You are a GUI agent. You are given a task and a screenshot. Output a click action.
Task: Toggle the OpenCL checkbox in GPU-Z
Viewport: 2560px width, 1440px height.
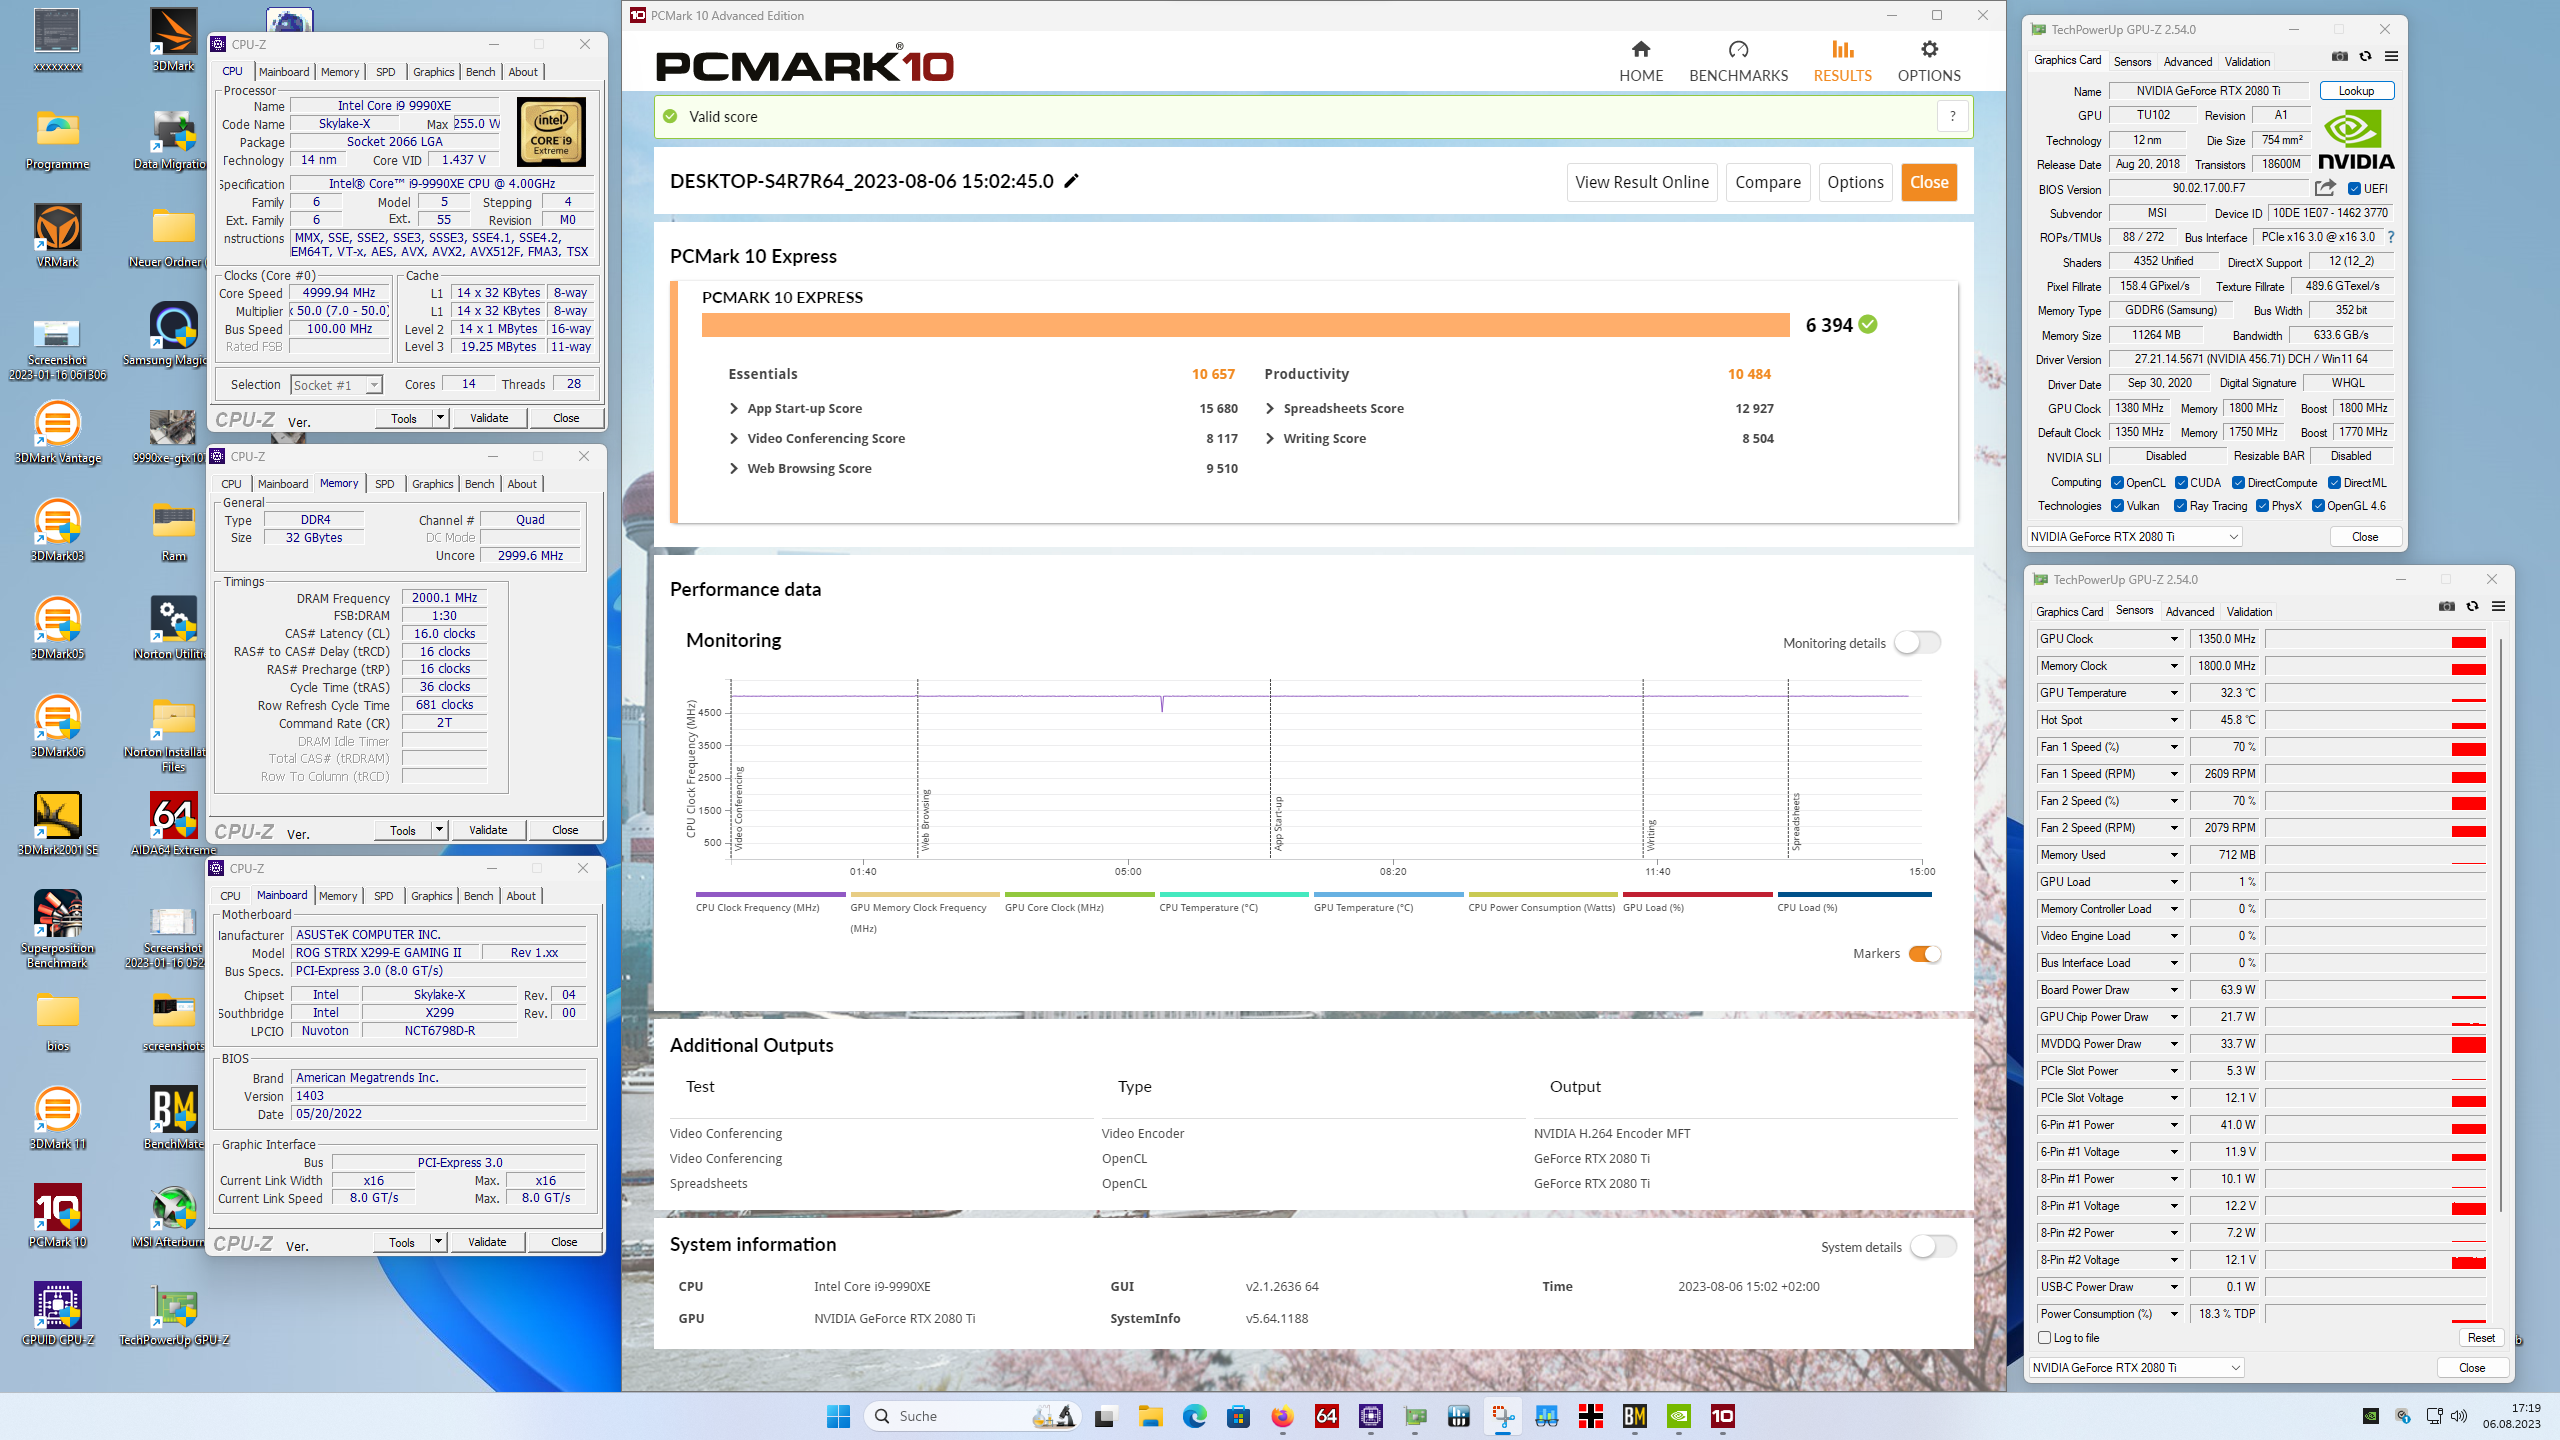coord(2117,483)
